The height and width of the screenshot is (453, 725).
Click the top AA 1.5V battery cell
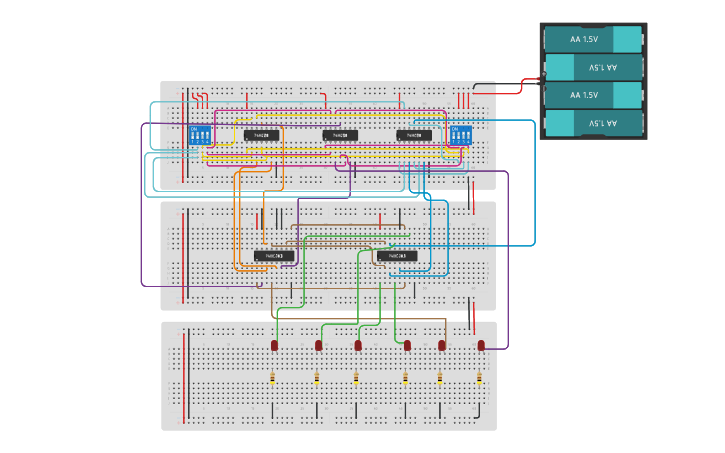coord(592,39)
